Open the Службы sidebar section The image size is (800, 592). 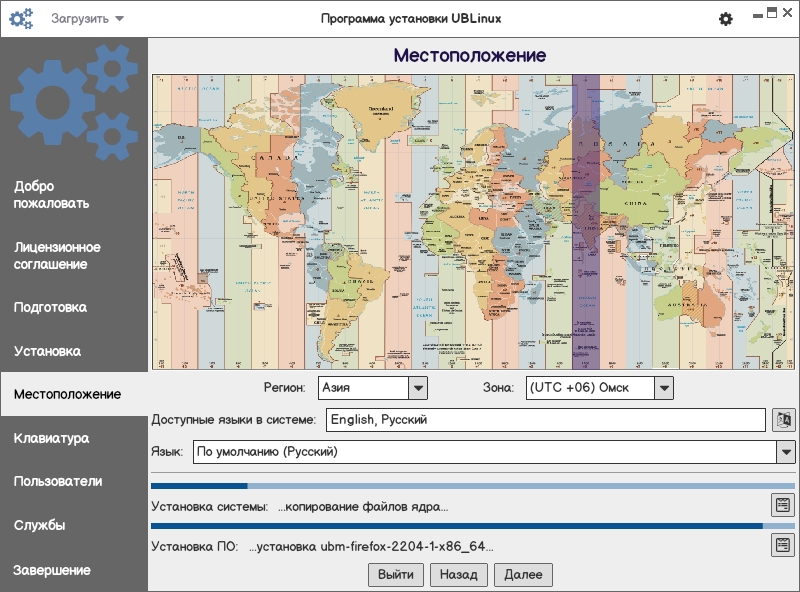(x=40, y=525)
